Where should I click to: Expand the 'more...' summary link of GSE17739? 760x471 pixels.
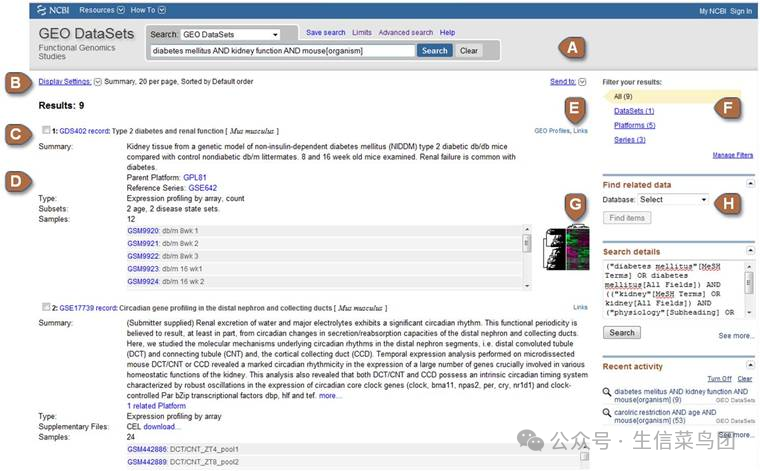330,395
